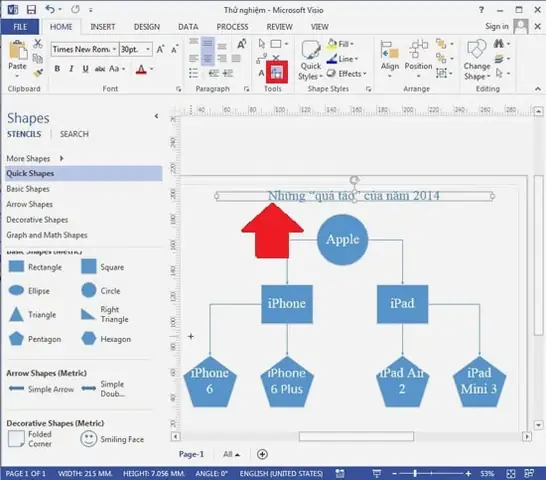Switch to the DATA tab
This screenshot has height=480, width=546.
188,27
